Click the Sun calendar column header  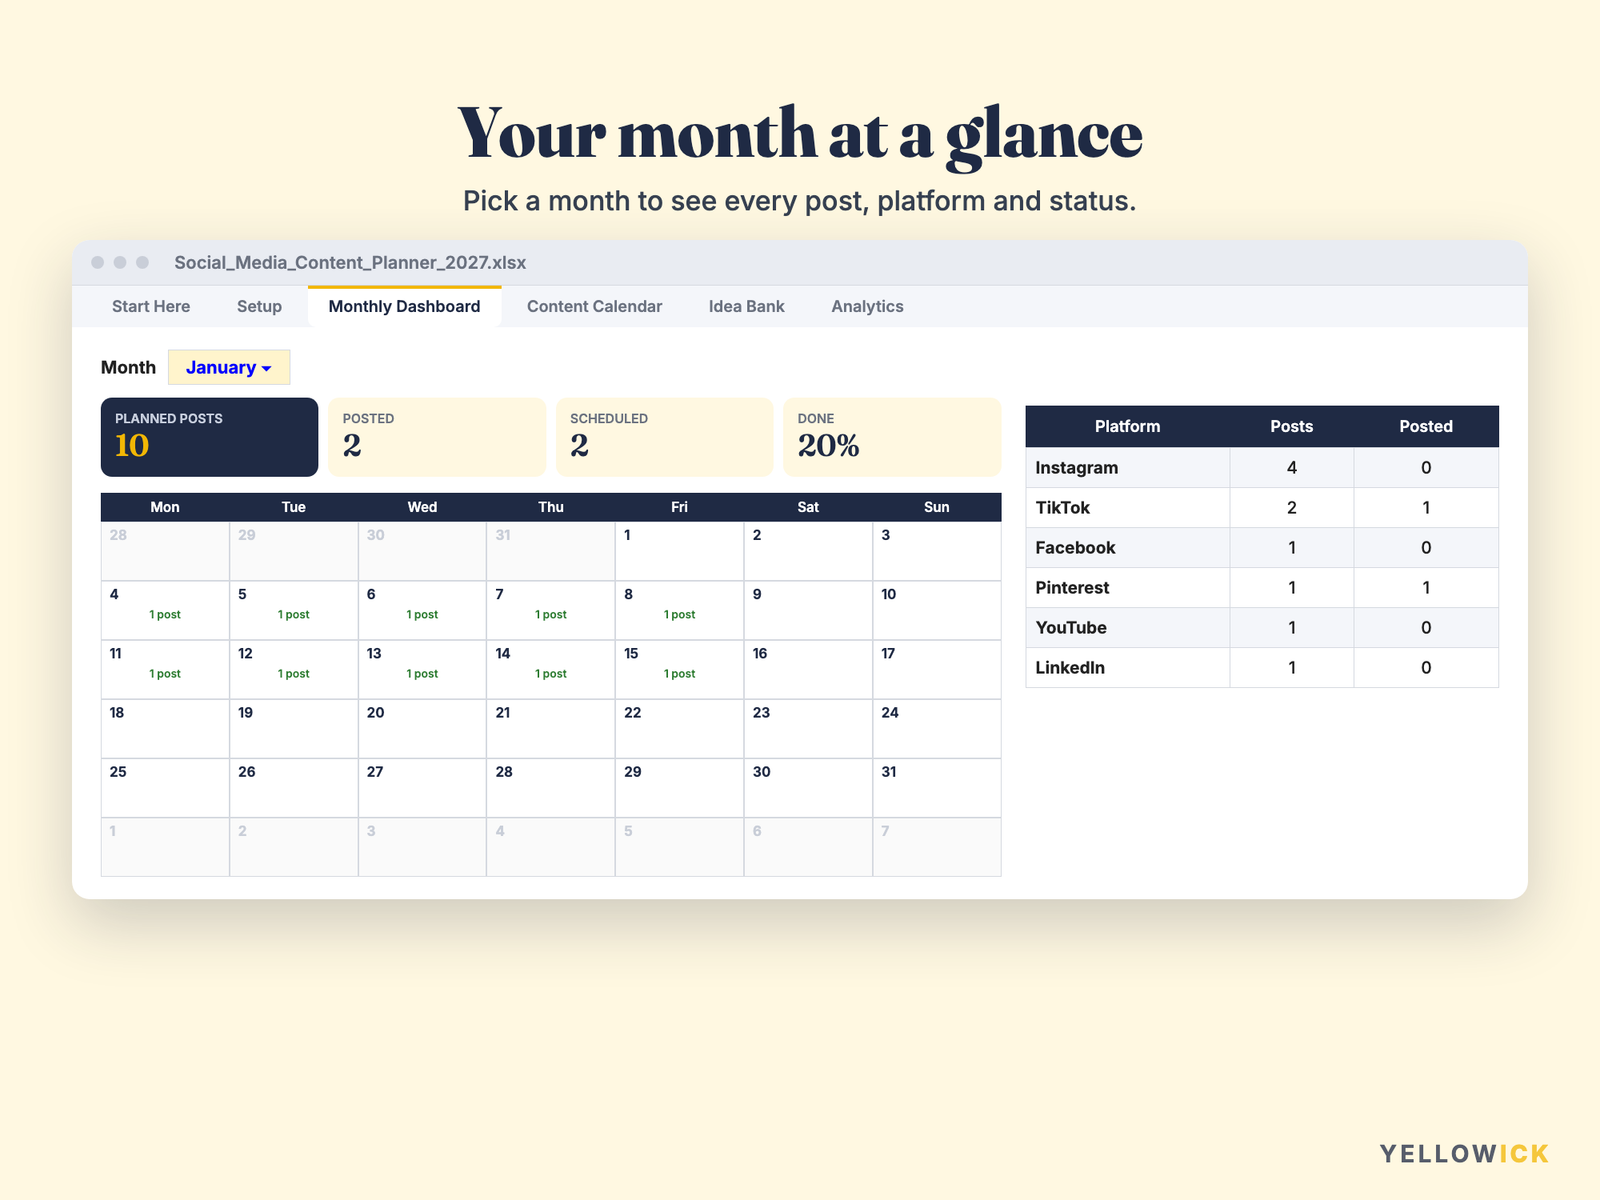coord(937,507)
